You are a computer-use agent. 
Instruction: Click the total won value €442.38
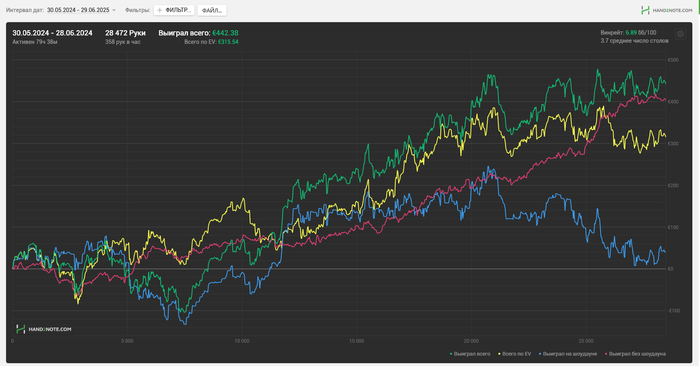pyautogui.click(x=225, y=33)
